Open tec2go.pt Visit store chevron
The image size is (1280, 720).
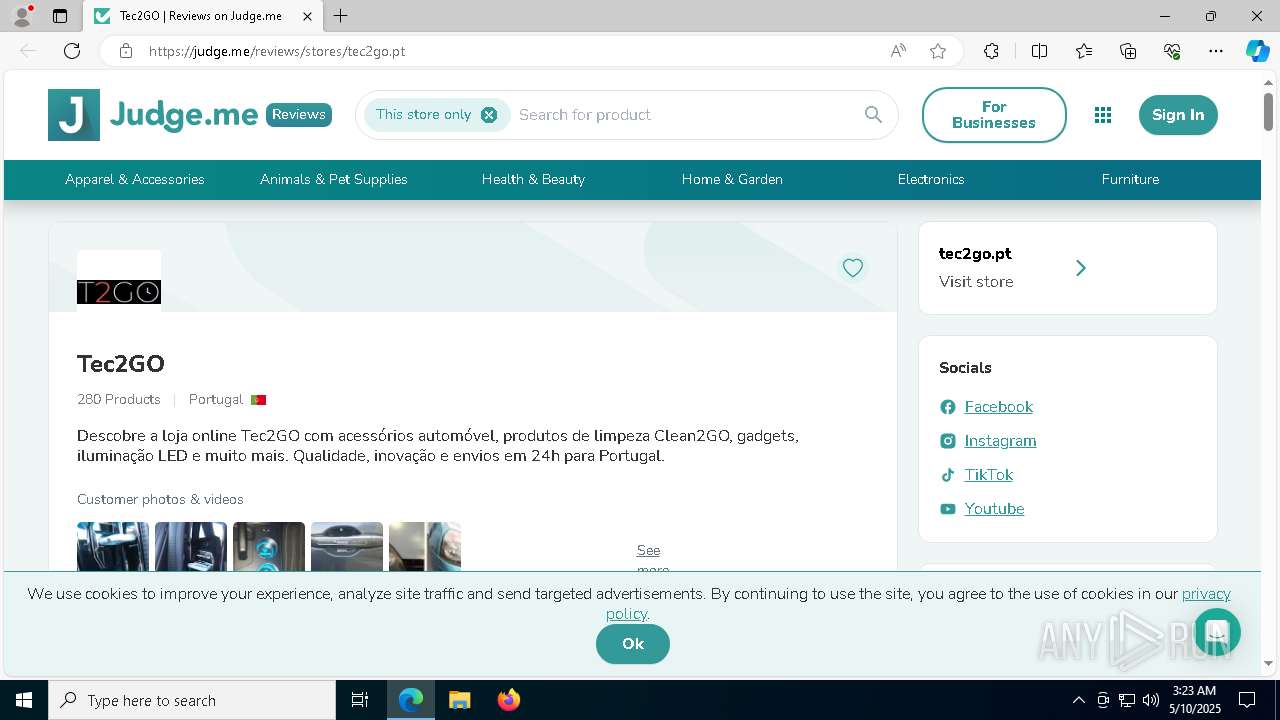pos(1080,268)
